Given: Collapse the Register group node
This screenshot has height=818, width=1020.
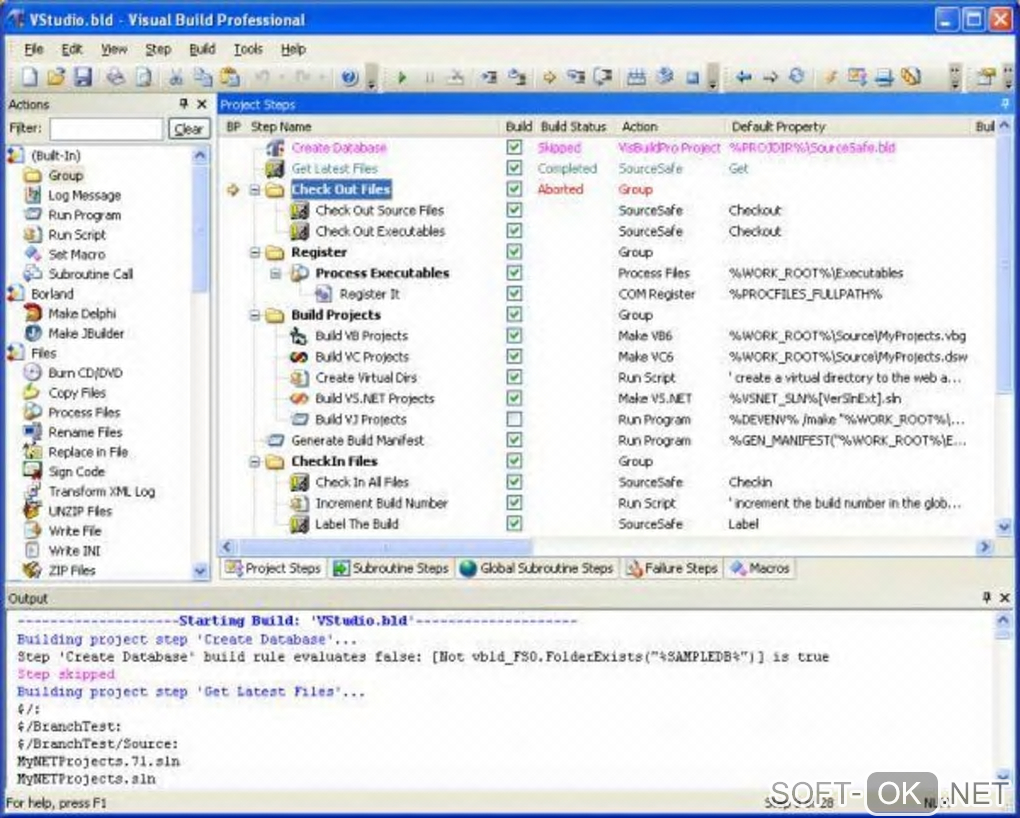Looking at the screenshot, I should click(255, 252).
